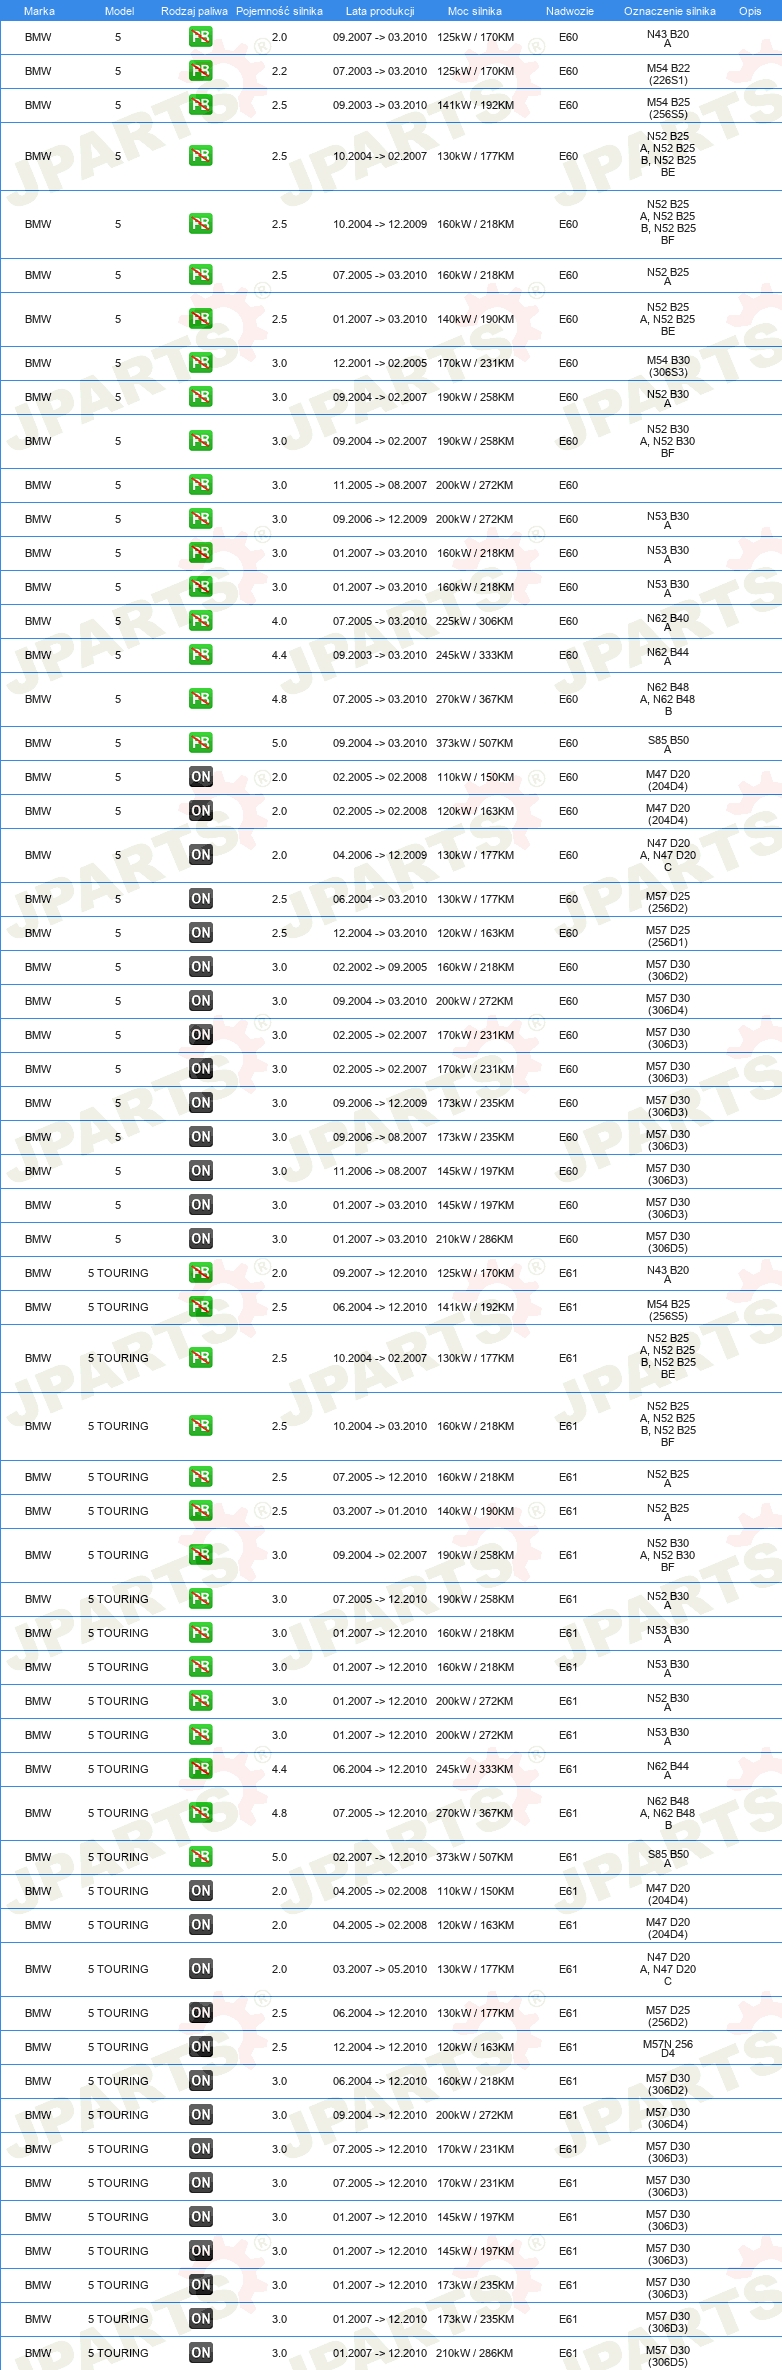Select 270kW / 367KM in the E60 row
The width and height of the screenshot is (782, 2370).
point(475,699)
